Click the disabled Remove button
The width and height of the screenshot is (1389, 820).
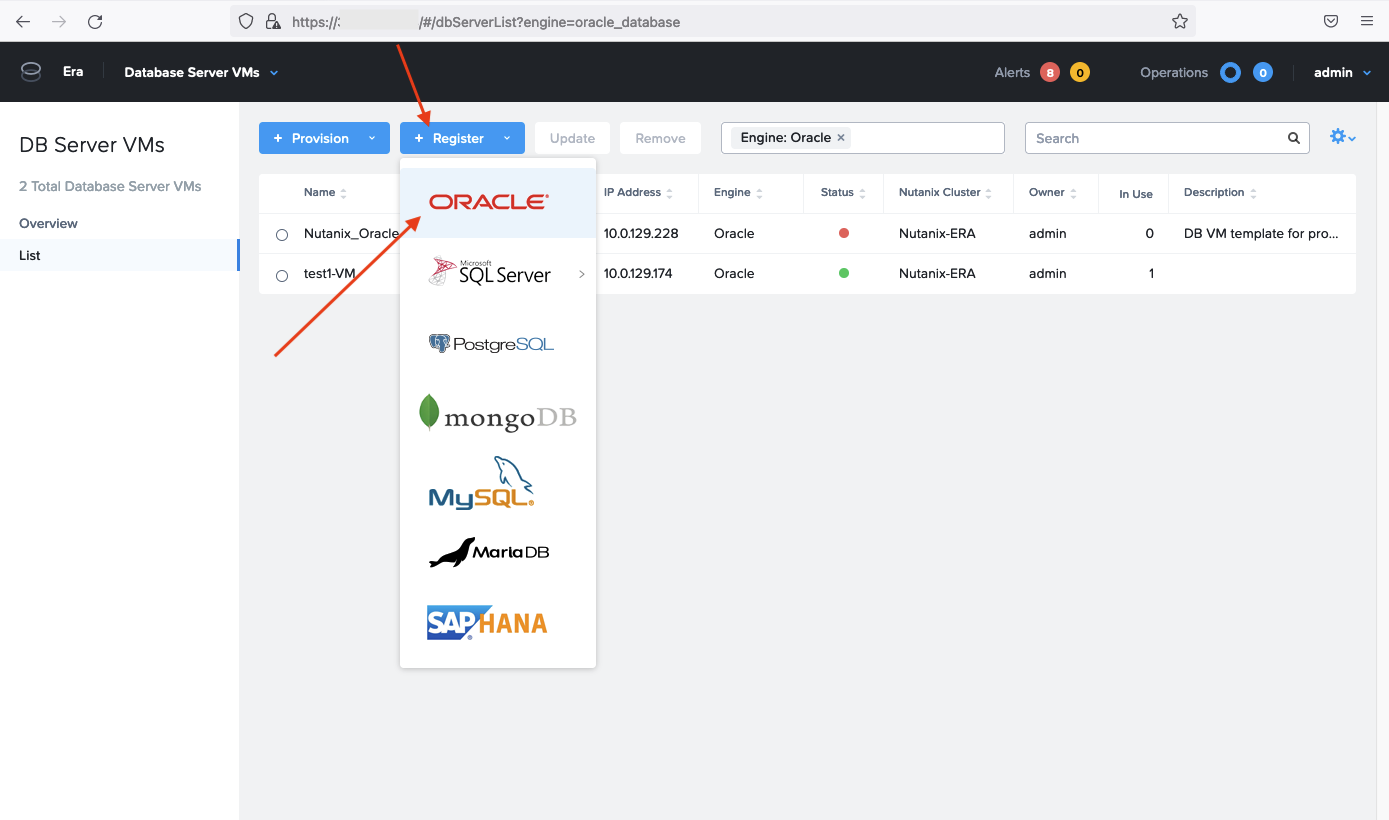click(660, 138)
